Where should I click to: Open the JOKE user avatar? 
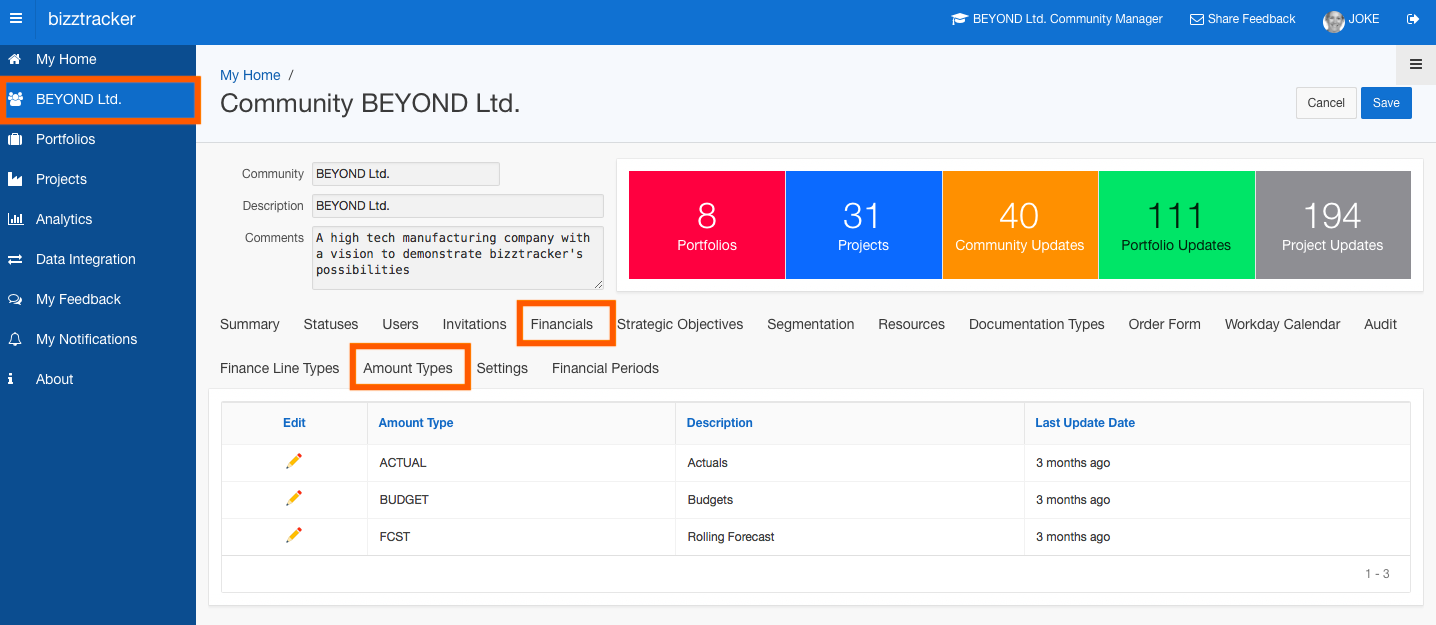[x=1334, y=21]
